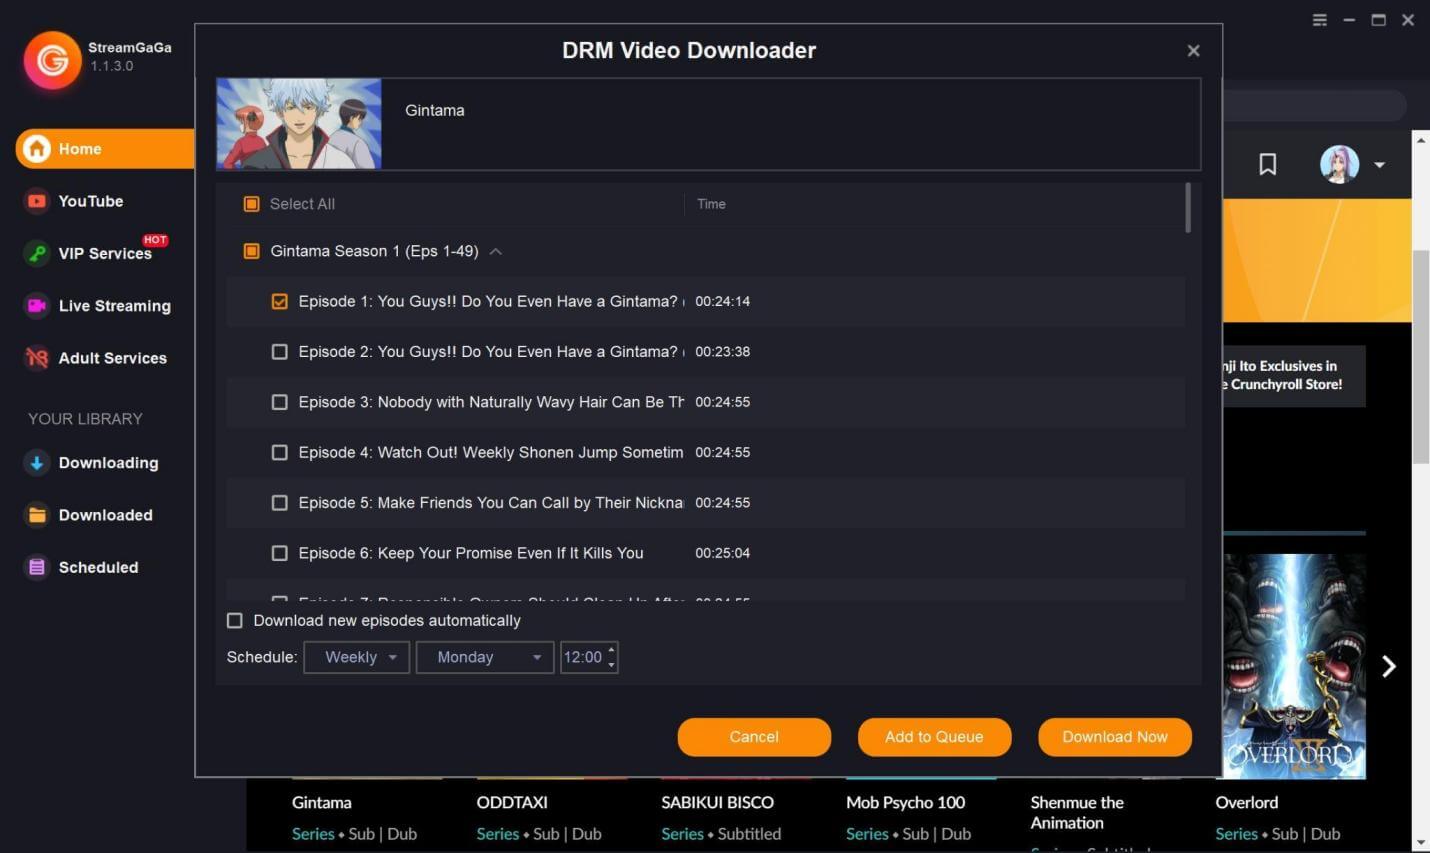
Task: Increase the 12:00 schedule time
Action: point(612,650)
